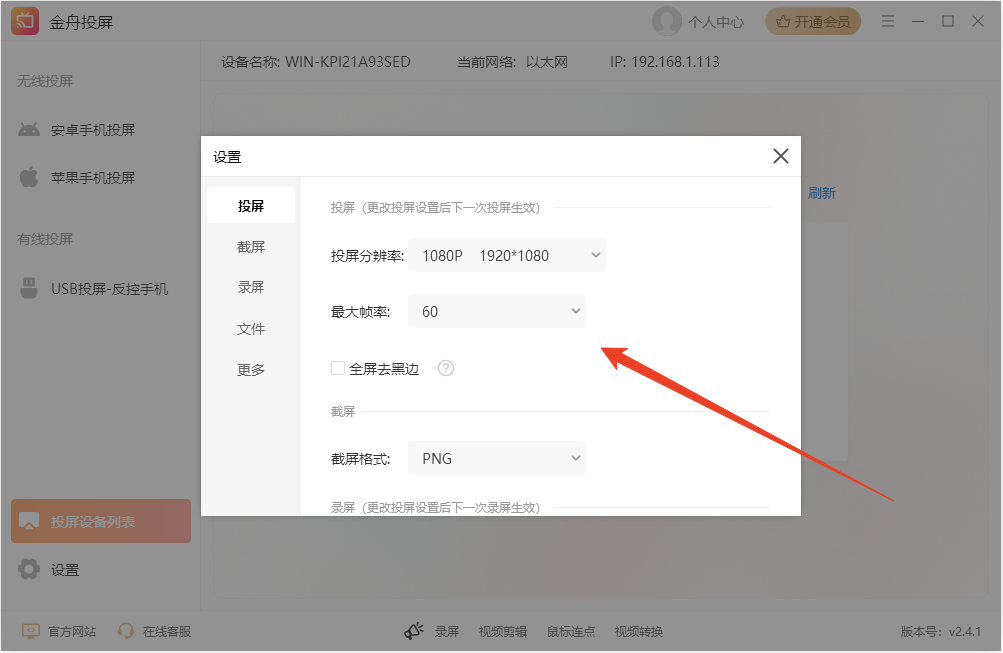The image size is (1003, 653).
Task: Enable 全屏去黑边 option
Action: (x=338, y=367)
